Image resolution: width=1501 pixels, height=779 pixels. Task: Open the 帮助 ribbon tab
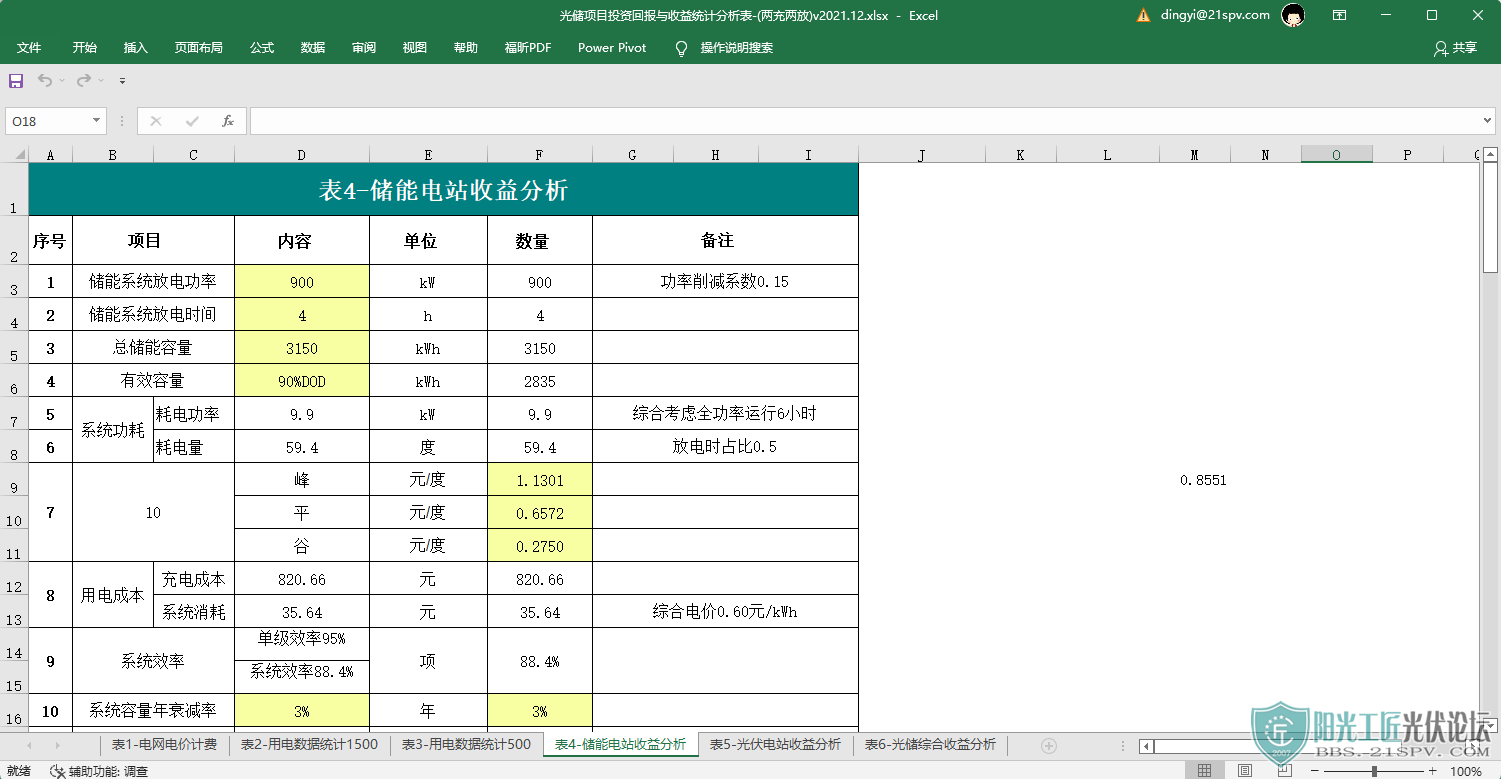(x=466, y=47)
